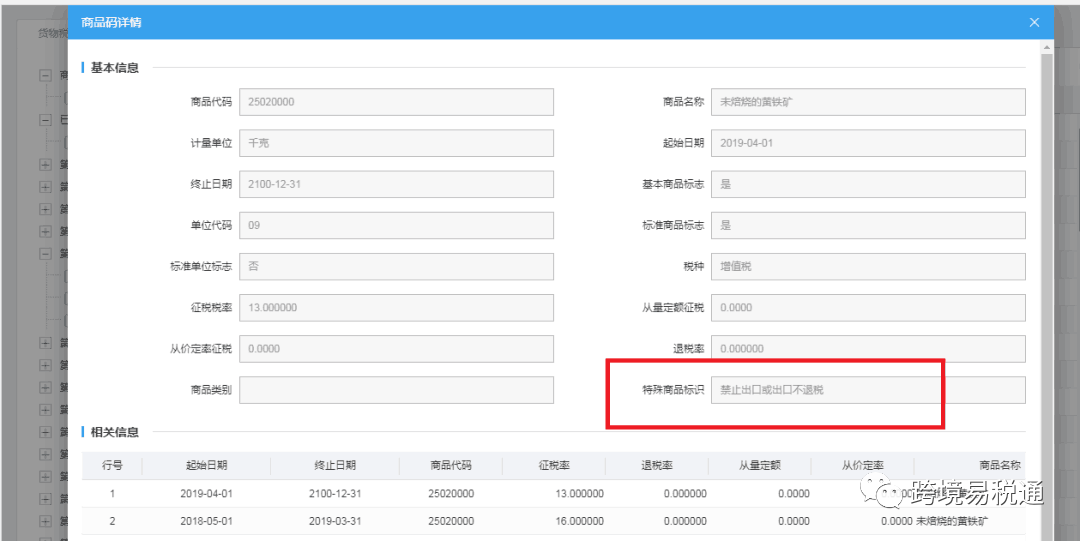
Task: Click the 商品代码 table column header
Action: click(x=450, y=465)
